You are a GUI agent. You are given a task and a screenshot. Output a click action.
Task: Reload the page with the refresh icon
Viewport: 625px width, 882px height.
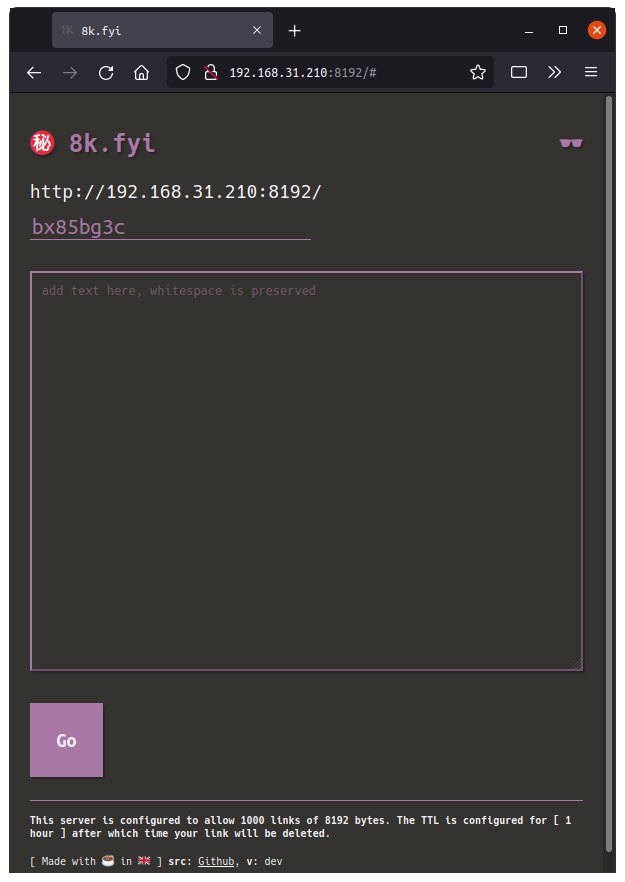click(105, 72)
